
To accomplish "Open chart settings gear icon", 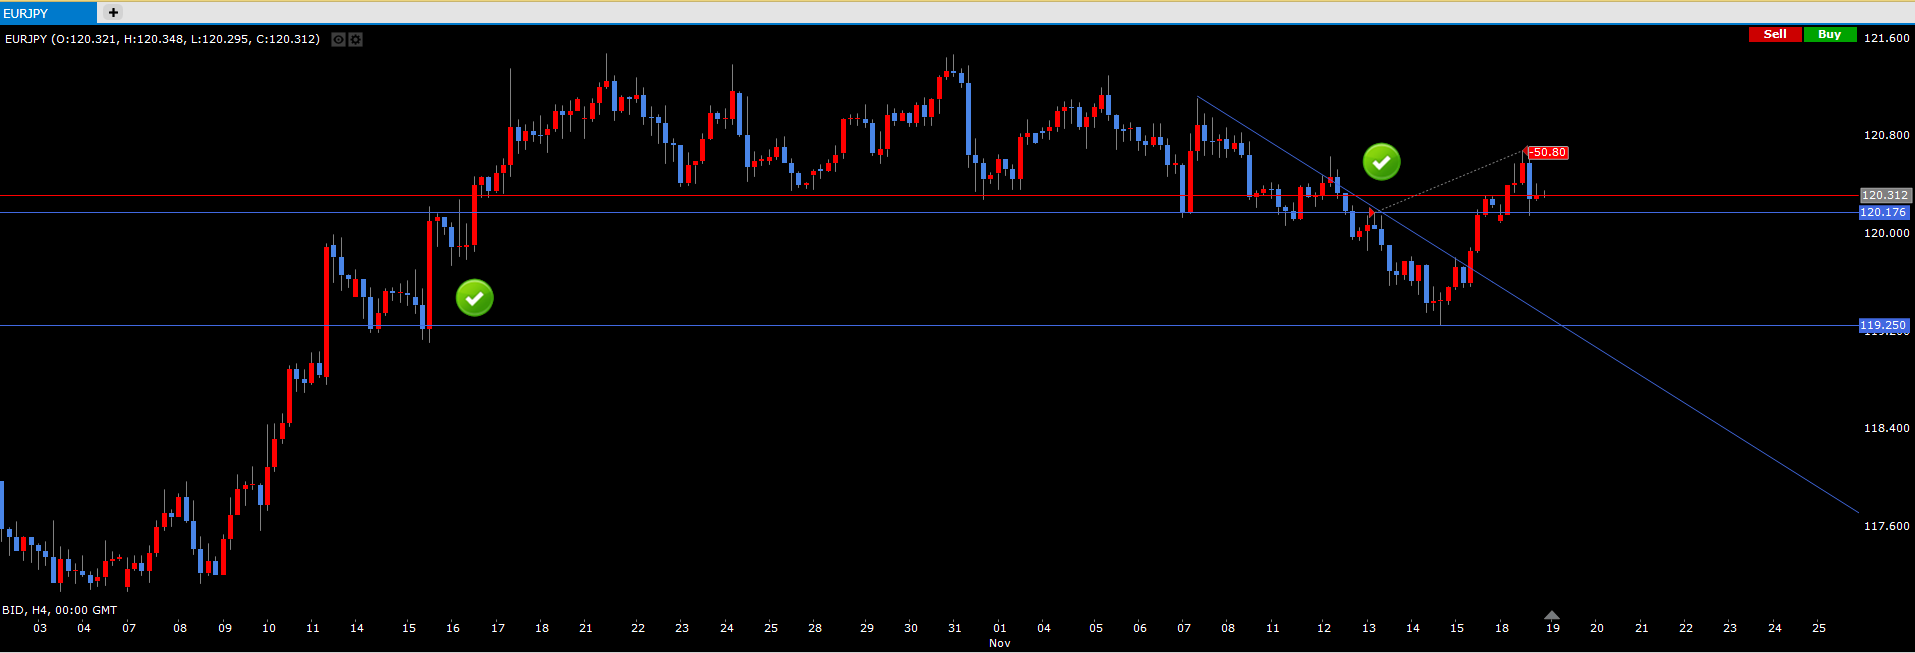I will click(x=355, y=39).
